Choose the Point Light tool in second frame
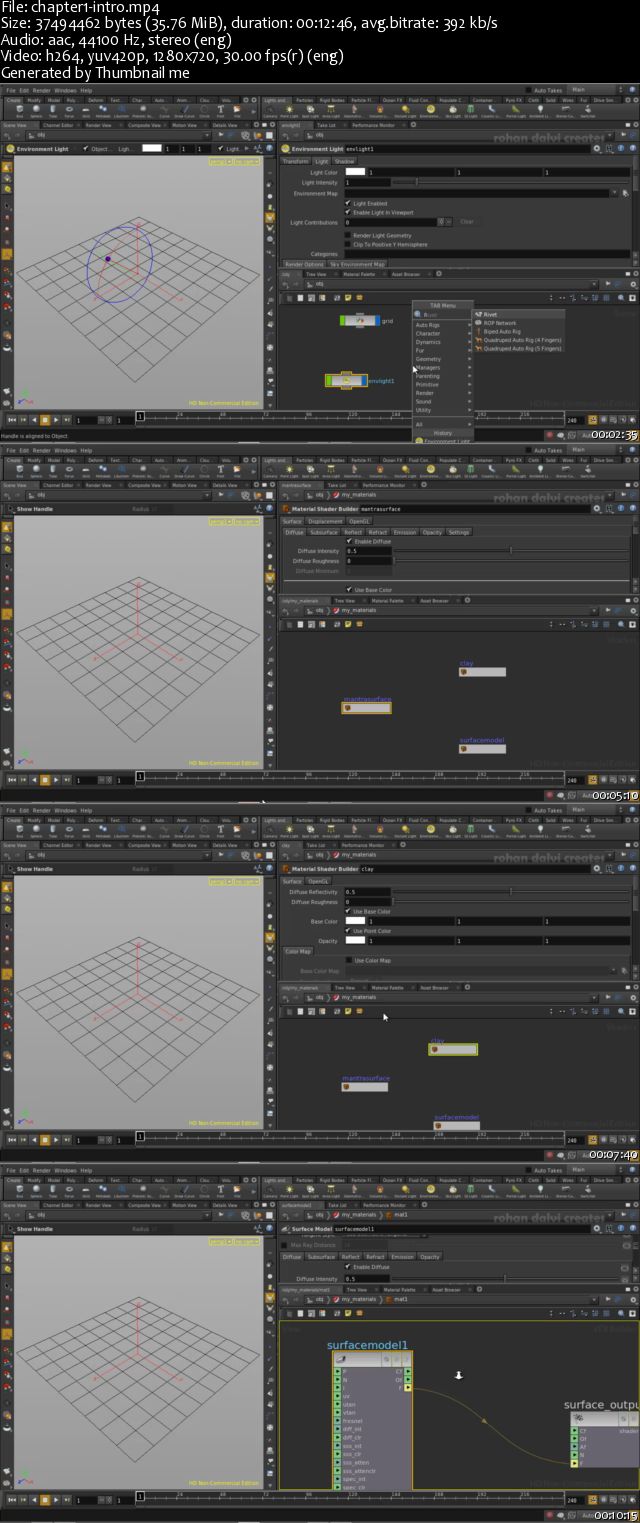 click(x=289, y=470)
